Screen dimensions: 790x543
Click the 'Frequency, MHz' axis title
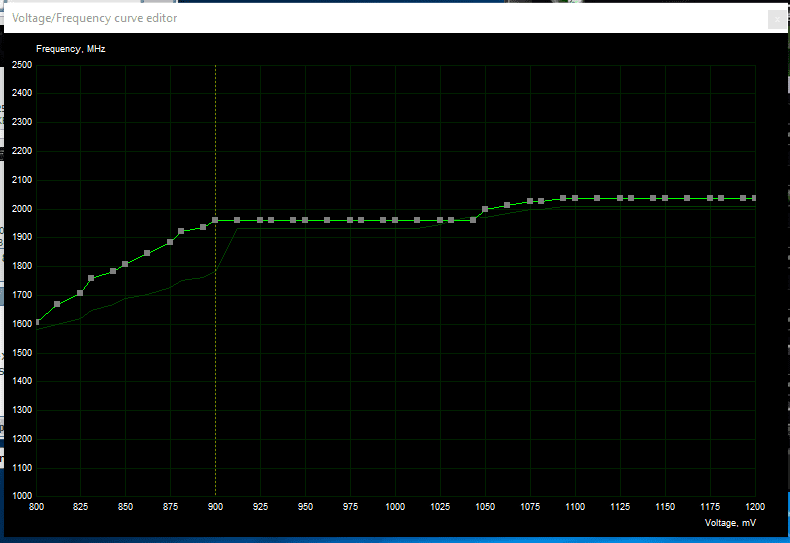(x=71, y=49)
